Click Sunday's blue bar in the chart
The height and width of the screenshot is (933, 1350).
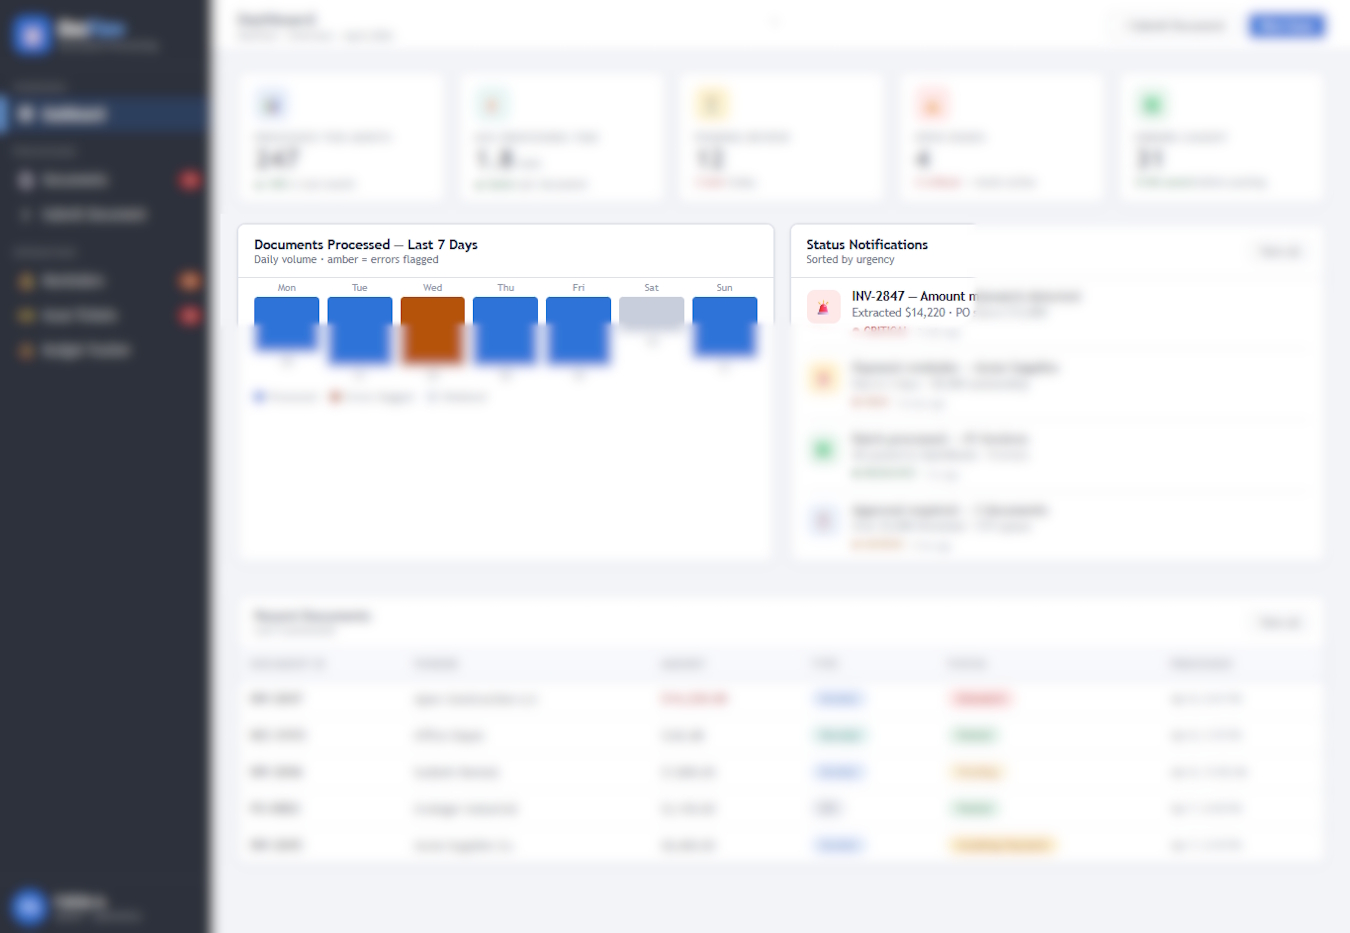[724, 324]
